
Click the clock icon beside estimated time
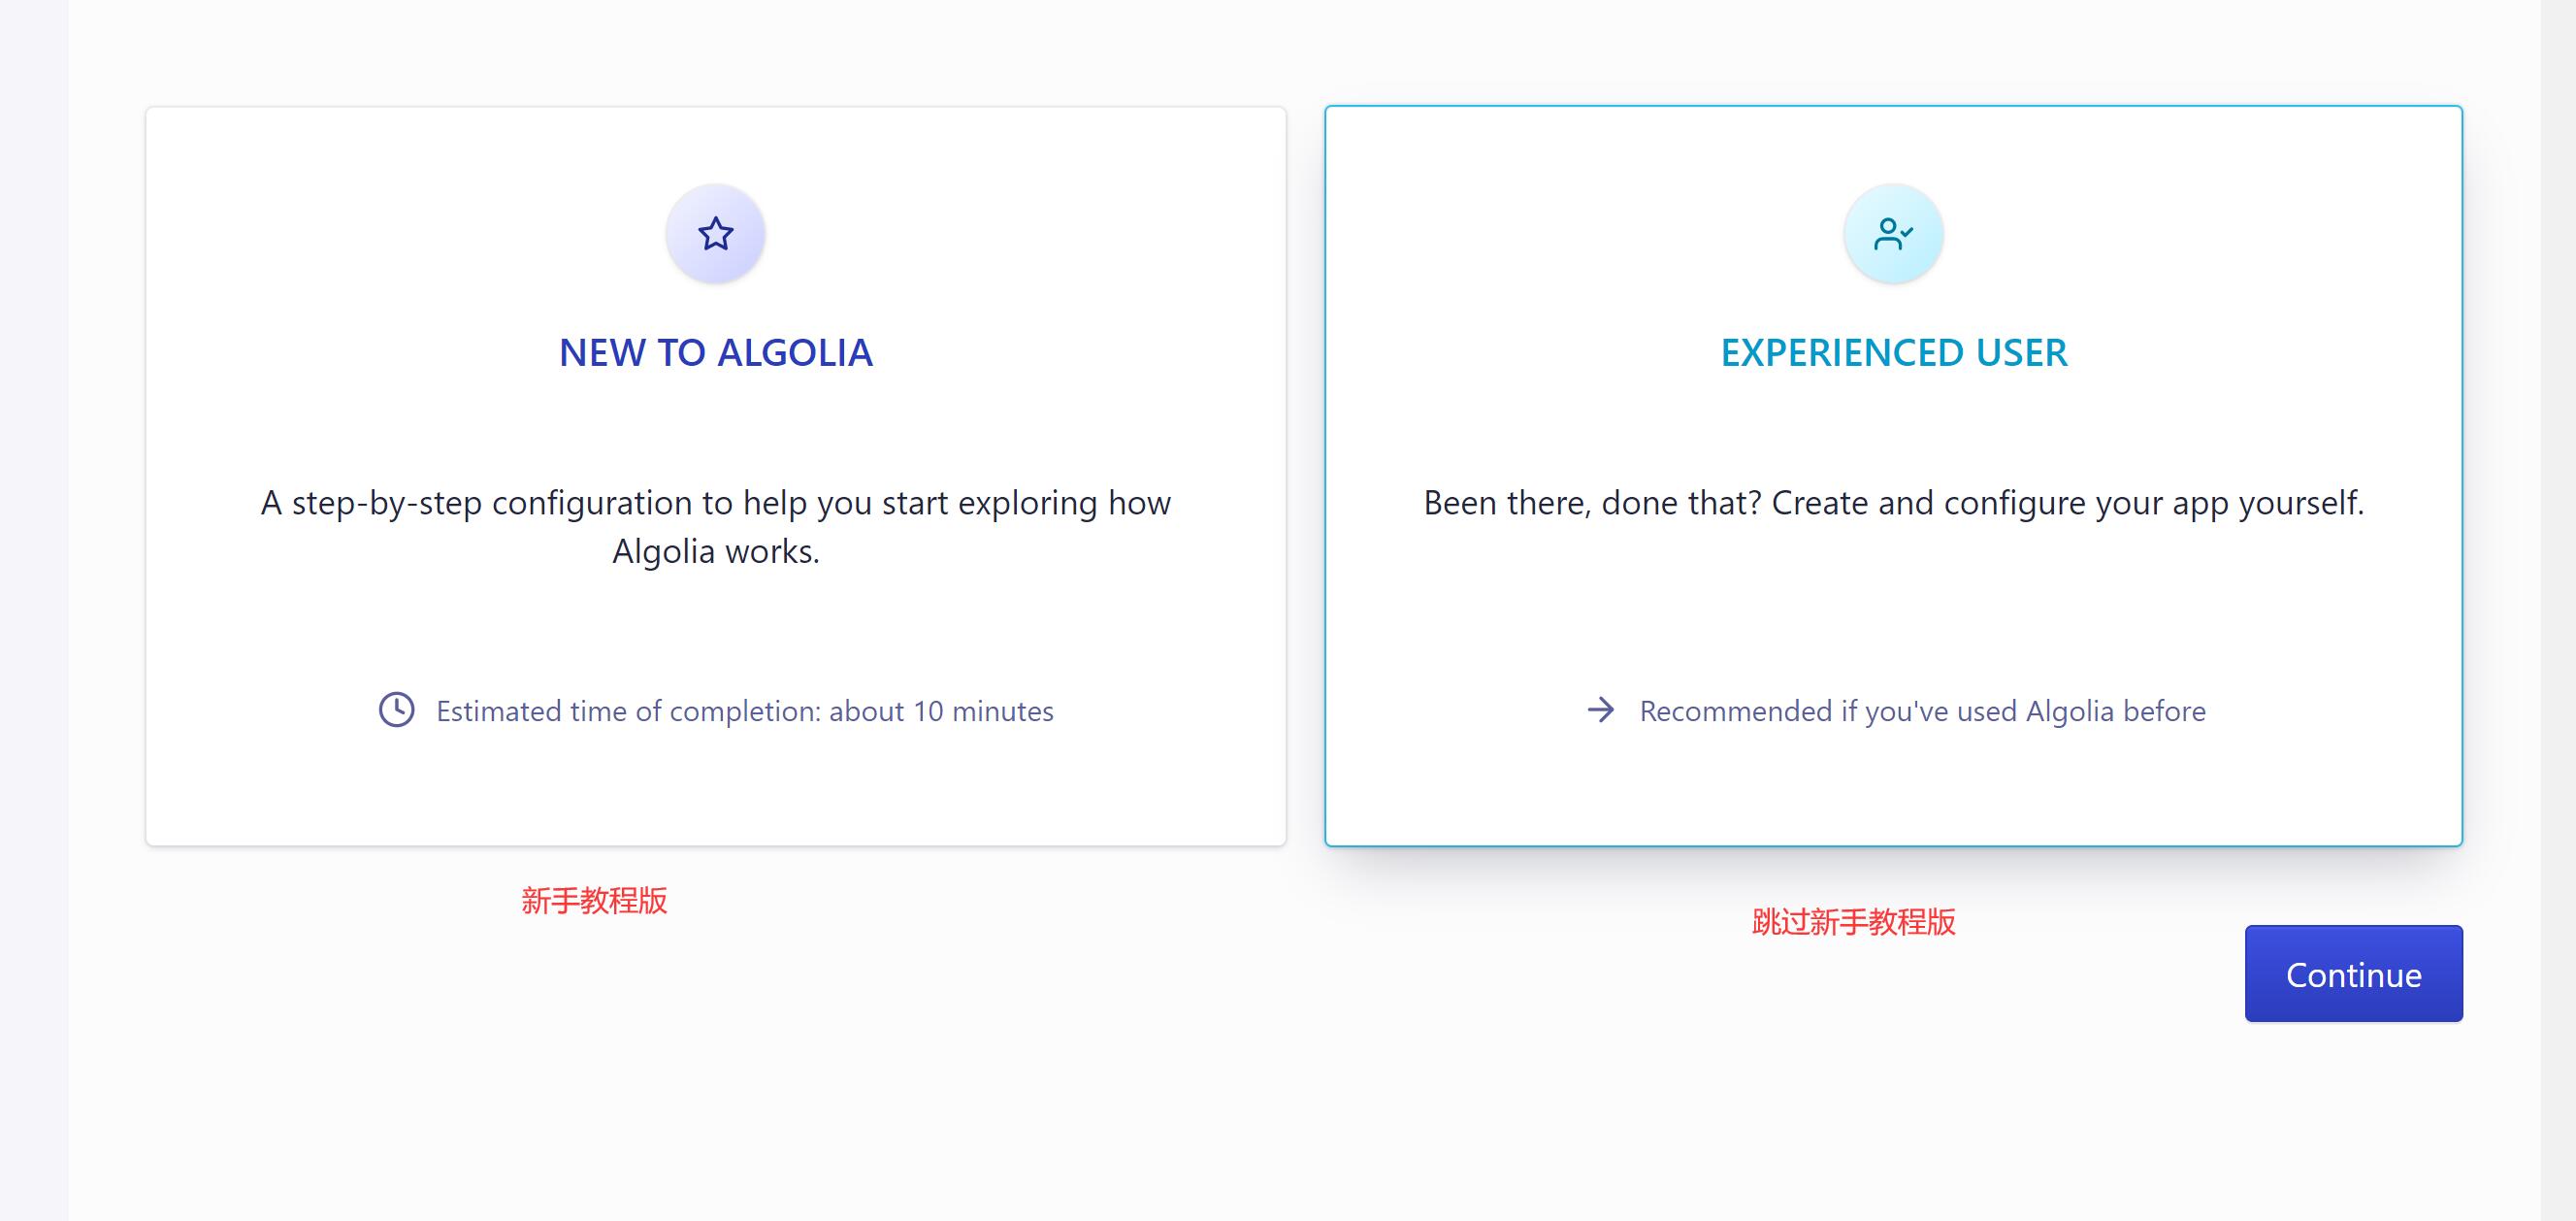pyautogui.click(x=396, y=710)
